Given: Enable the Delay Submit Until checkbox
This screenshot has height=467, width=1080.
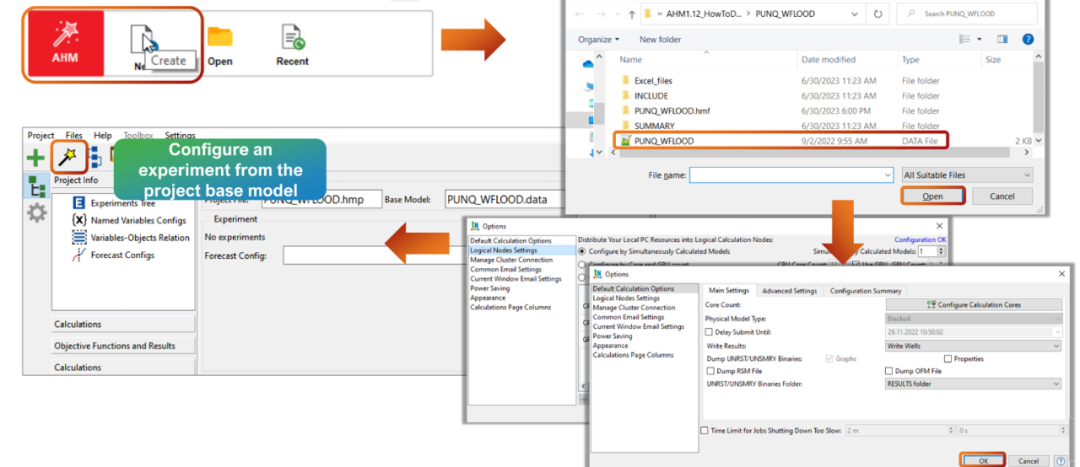Looking at the screenshot, I should point(710,331).
